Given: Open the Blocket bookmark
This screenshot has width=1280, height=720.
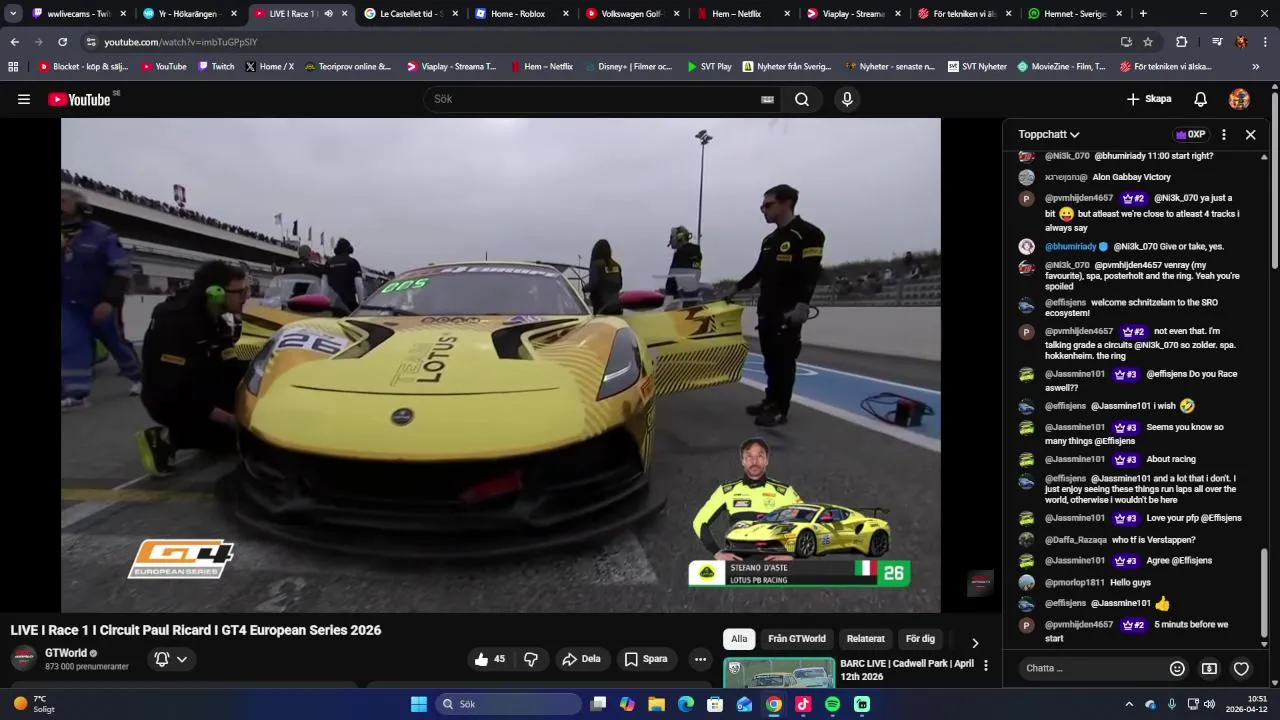Looking at the screenshot, I should 82,67.
